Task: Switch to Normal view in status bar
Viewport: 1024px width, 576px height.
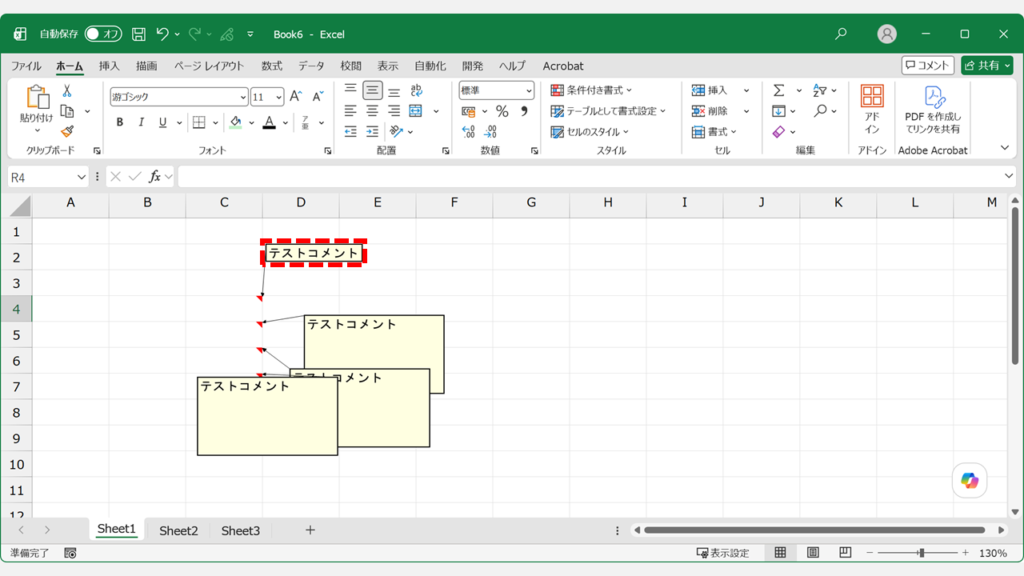Action: (780, 553)
